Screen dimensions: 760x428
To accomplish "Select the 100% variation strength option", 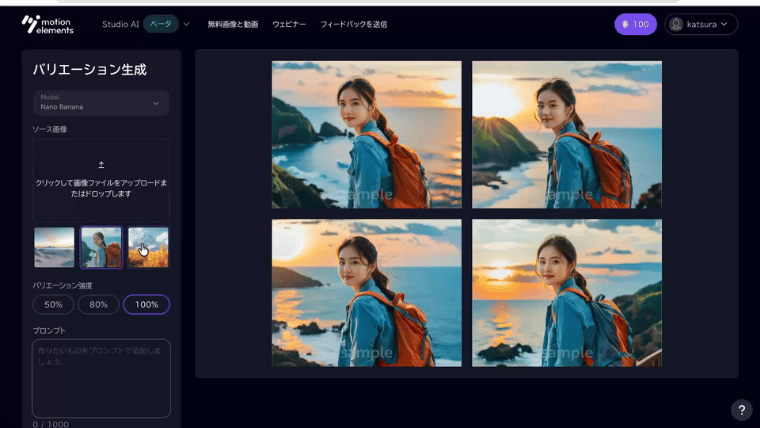I will tap(146, 304).
